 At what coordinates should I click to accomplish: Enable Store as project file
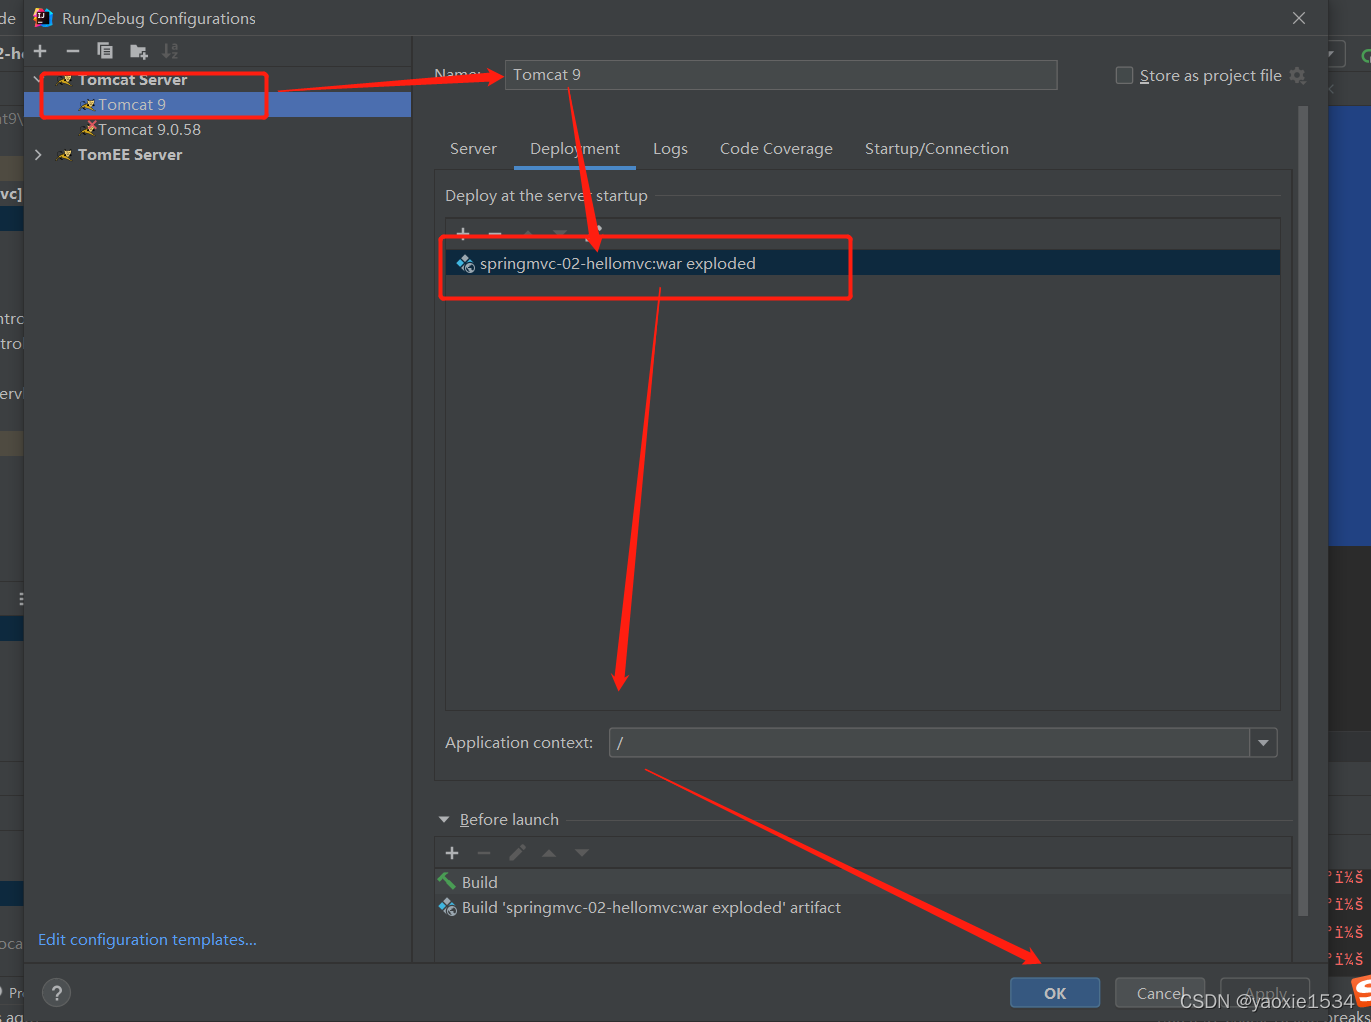tap(1124, 76)
